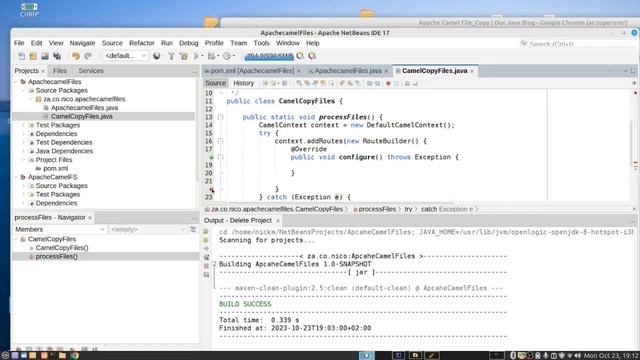
Task: Click the first profiler icon after memory bar
Action: pos(300,56)
